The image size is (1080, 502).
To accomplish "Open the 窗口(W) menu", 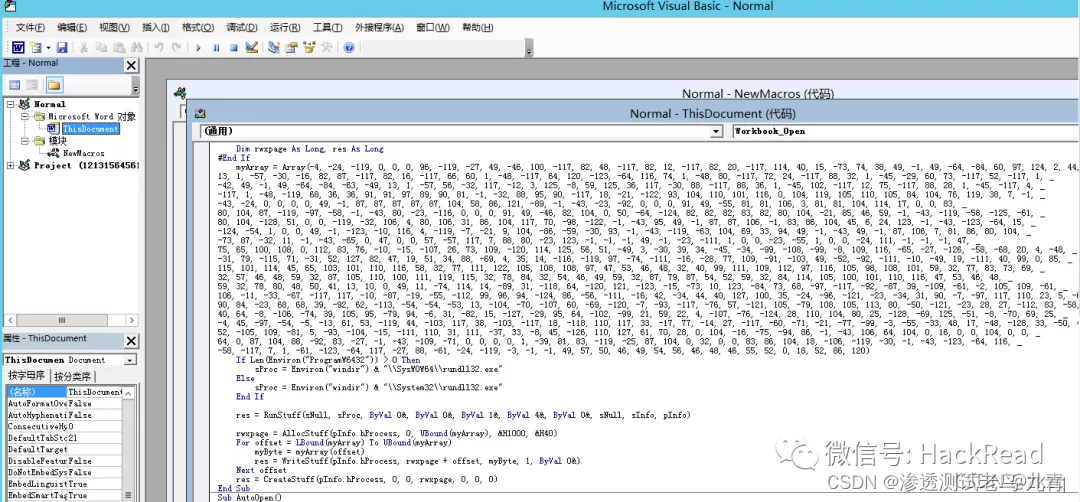I will (x=433, y=28).
